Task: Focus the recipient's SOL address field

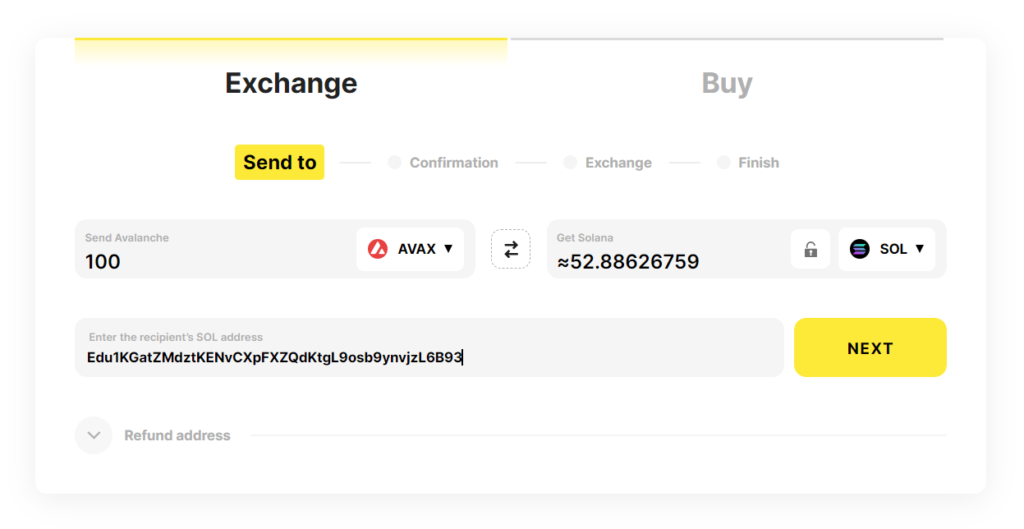Action: (x=430, y=356)
